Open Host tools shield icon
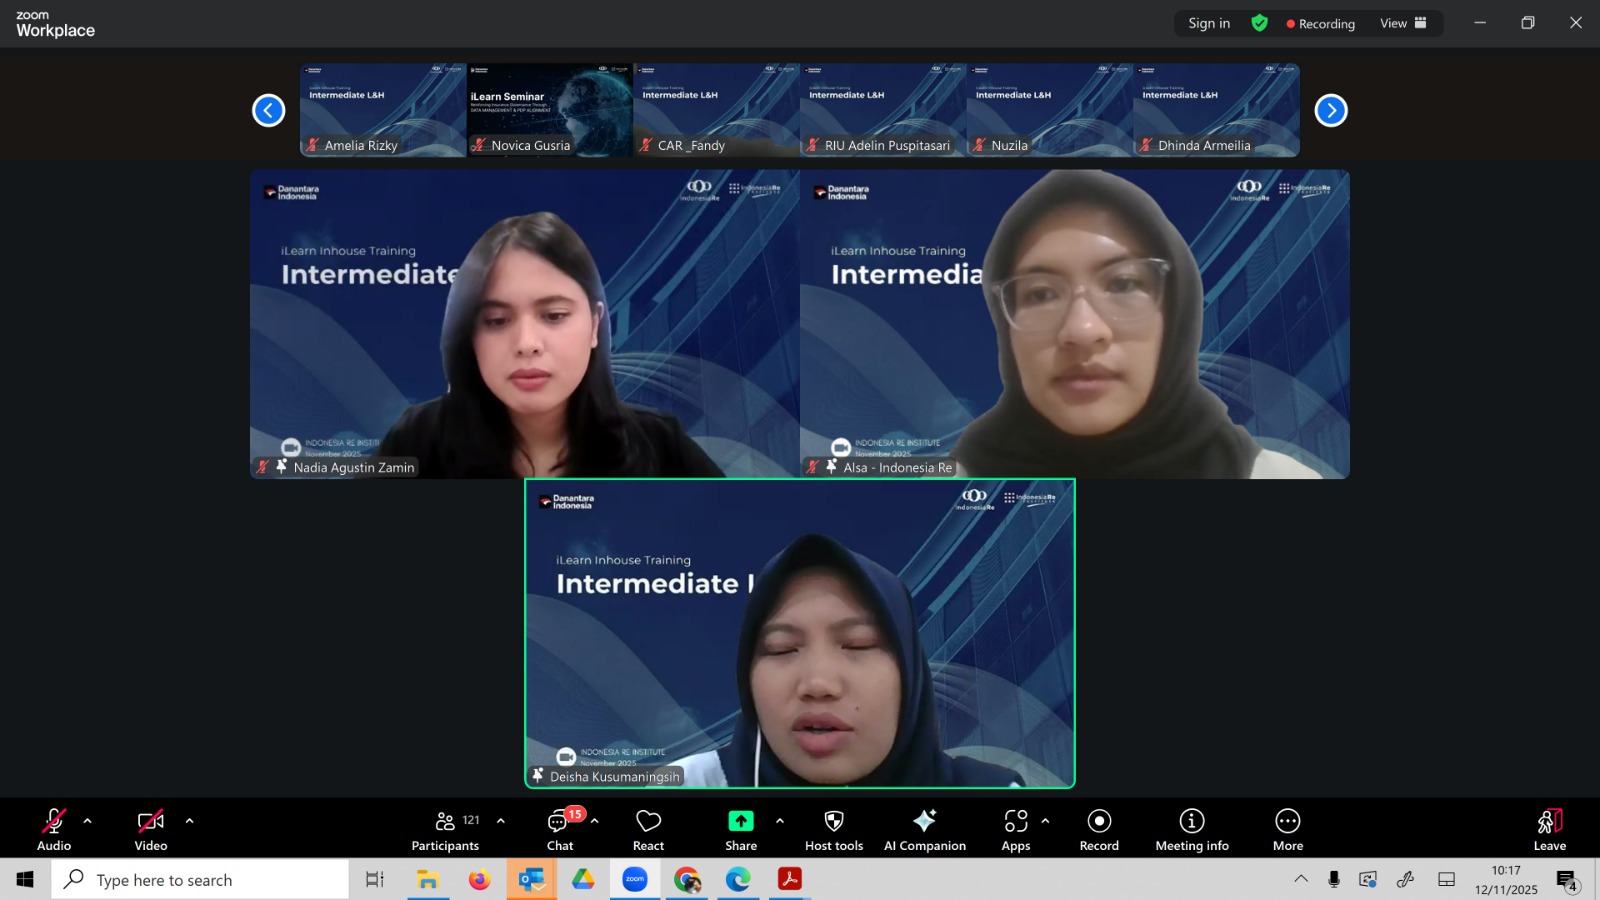The height and width of the screenshot is (900, 1600). tap(833, 830)
